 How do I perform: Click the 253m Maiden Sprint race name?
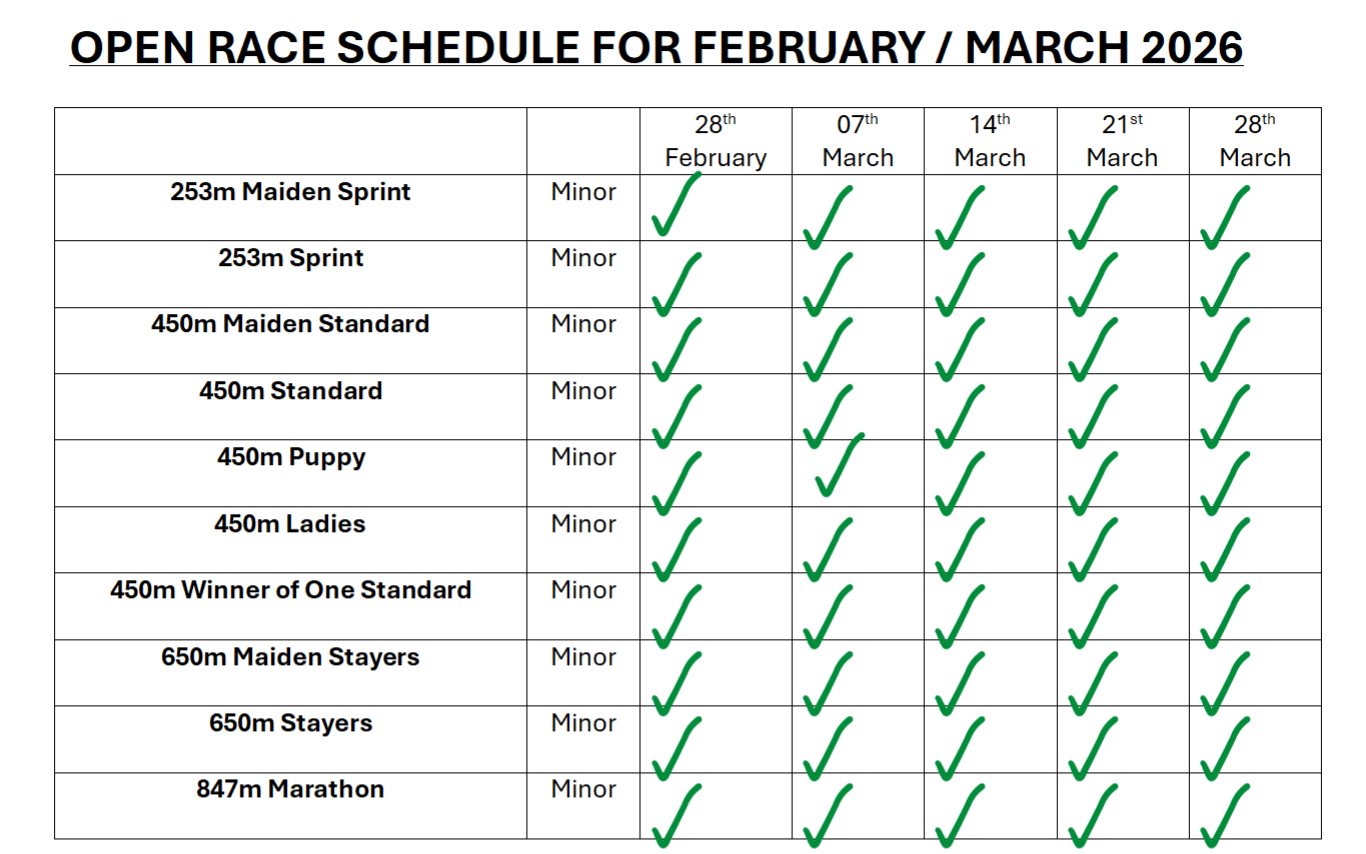290,192
